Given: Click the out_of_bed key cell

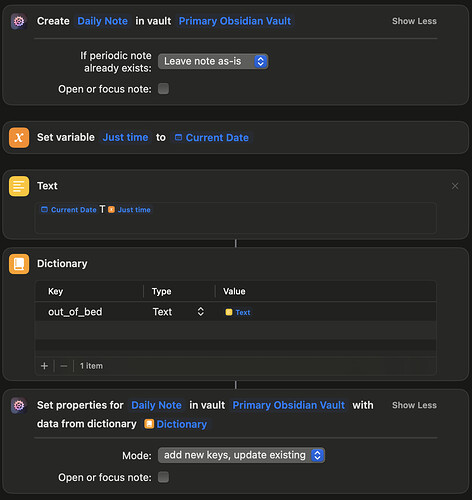Looking at the screenshot, I should [x=75, y=312].
